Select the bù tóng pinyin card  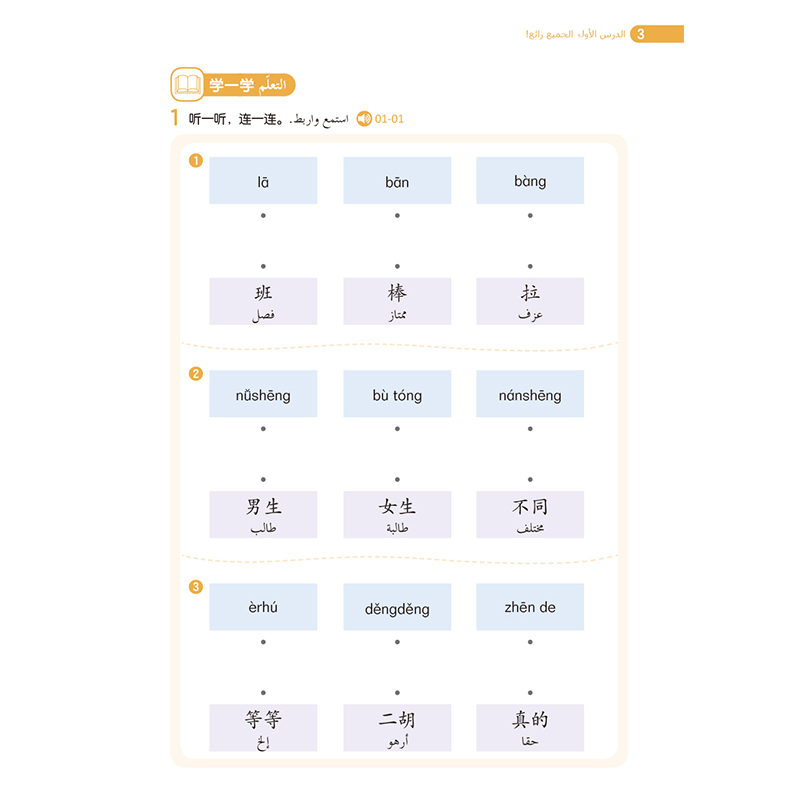click(397, 394)
